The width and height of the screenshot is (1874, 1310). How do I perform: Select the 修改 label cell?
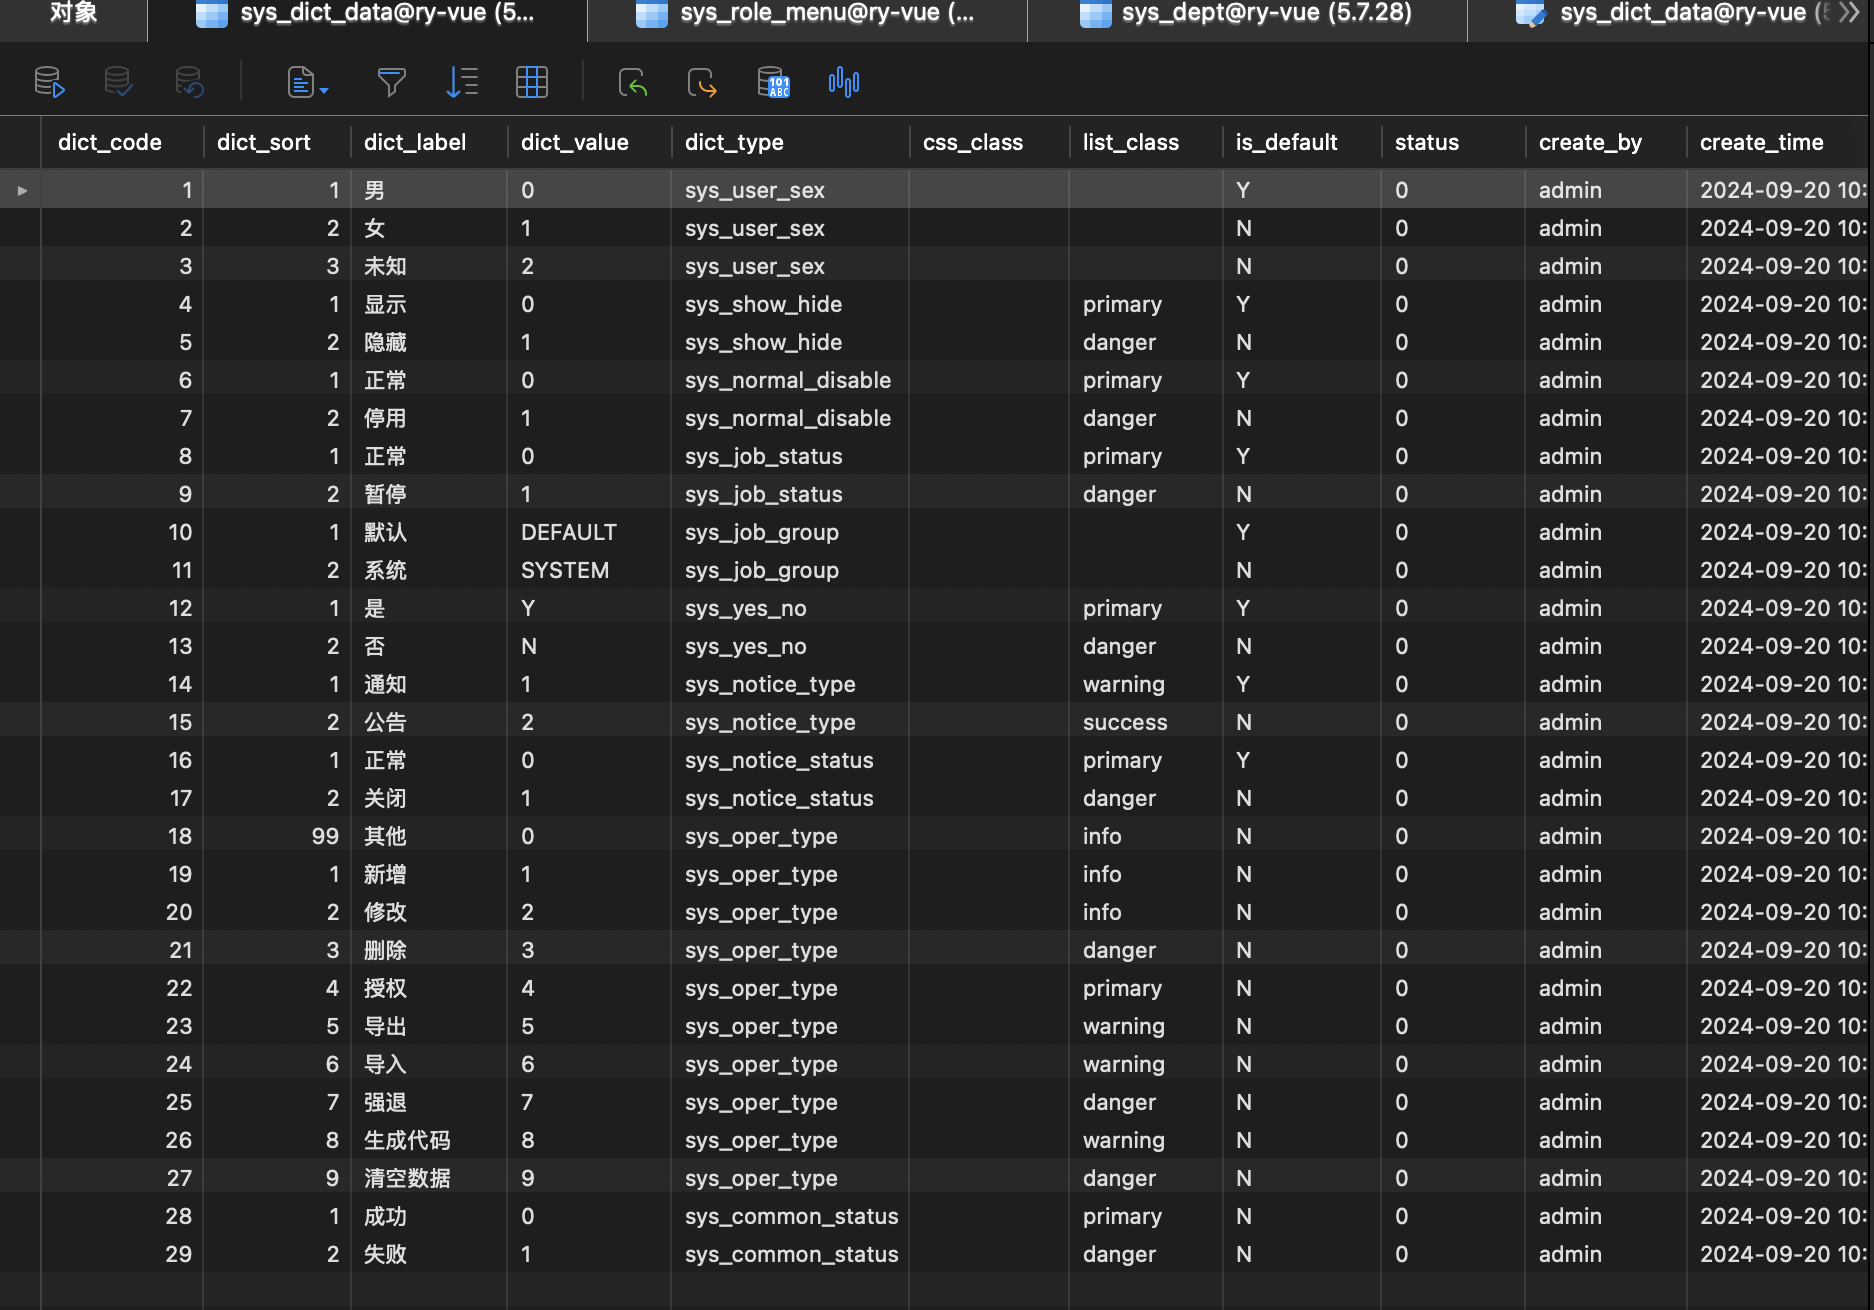pyautogui.click(x=429, y=912)
